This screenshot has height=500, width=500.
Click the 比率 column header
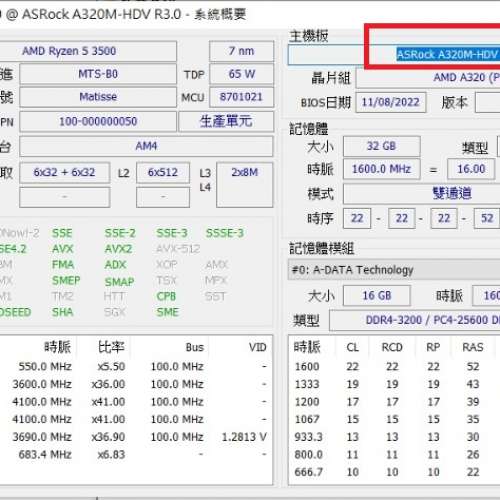(x=111, y=347)
